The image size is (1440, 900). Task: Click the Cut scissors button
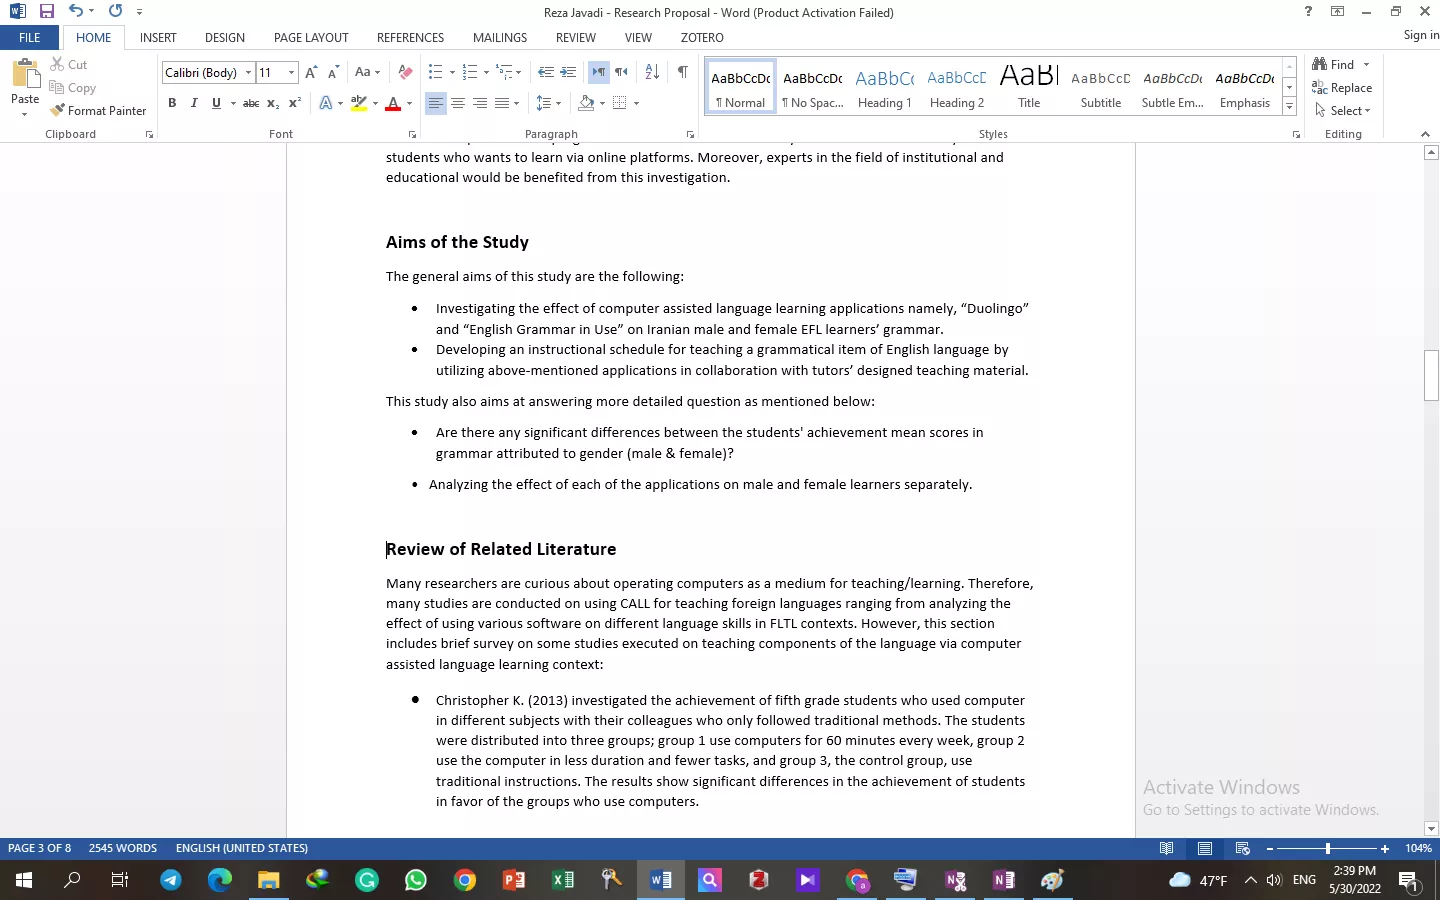69,64
